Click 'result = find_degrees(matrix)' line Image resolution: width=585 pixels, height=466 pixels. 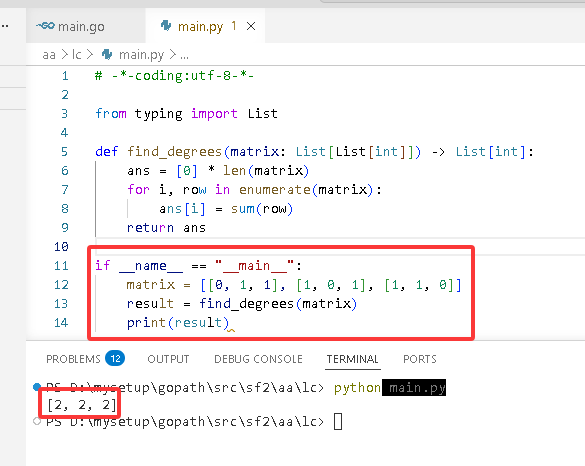[242, 304]
